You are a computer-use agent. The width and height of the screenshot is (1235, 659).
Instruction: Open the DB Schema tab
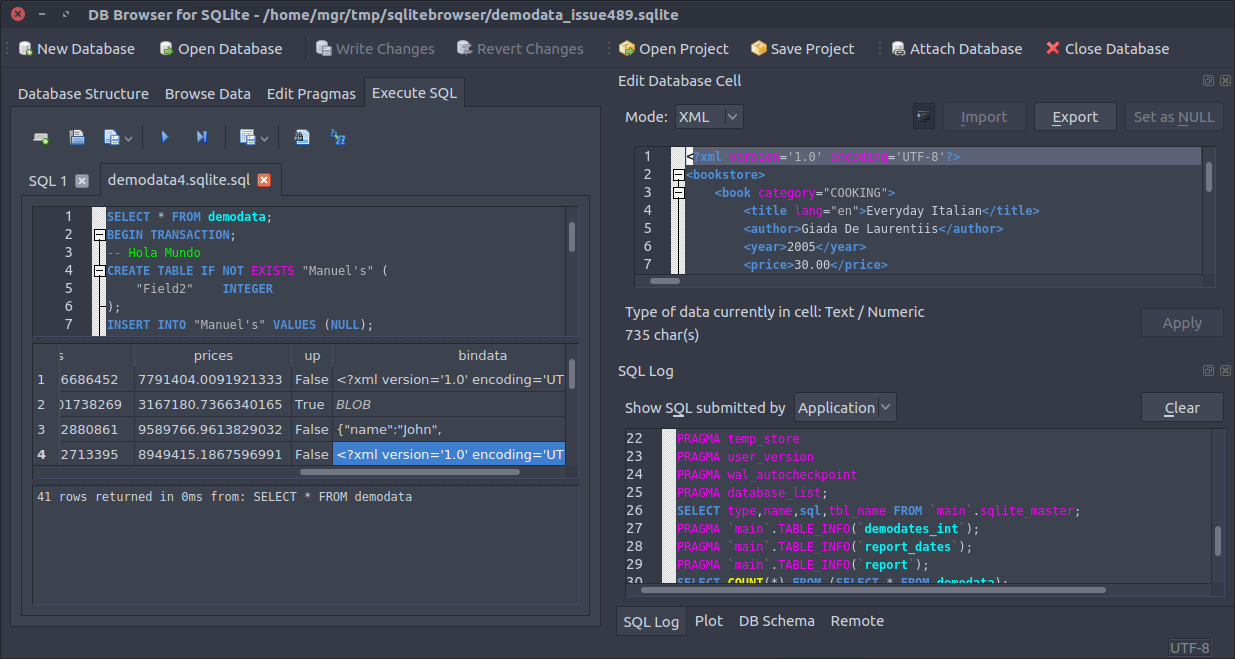tap(776, 621)
